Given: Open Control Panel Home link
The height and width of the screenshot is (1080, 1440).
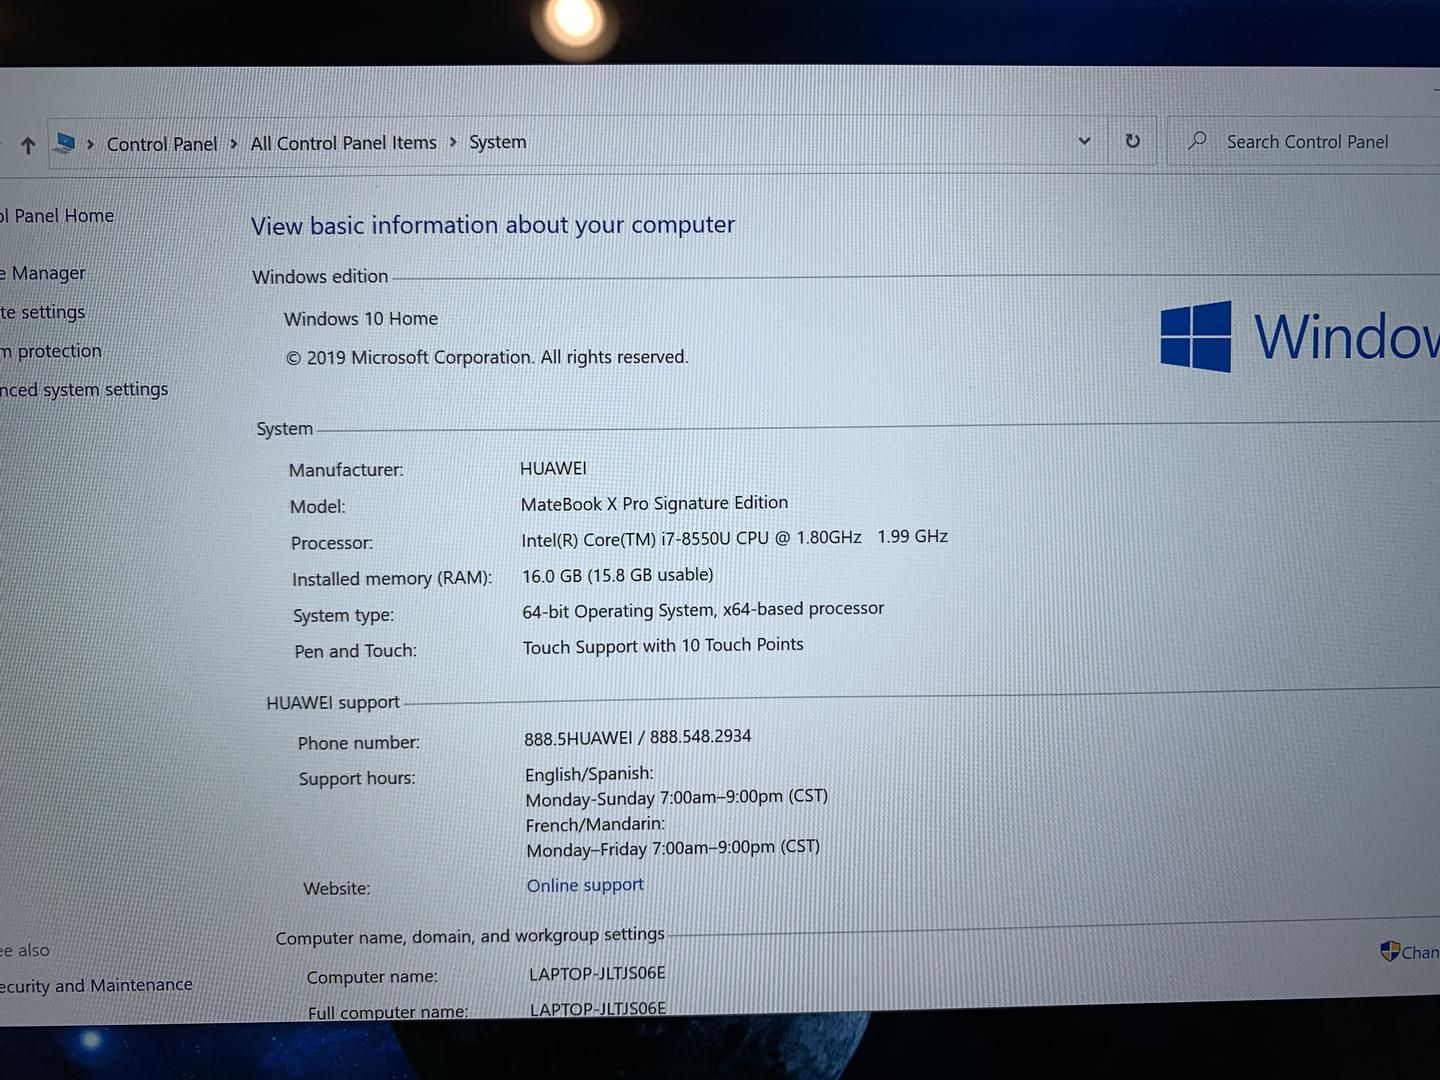Looking at the screenshot, I should tap(57, 215).
